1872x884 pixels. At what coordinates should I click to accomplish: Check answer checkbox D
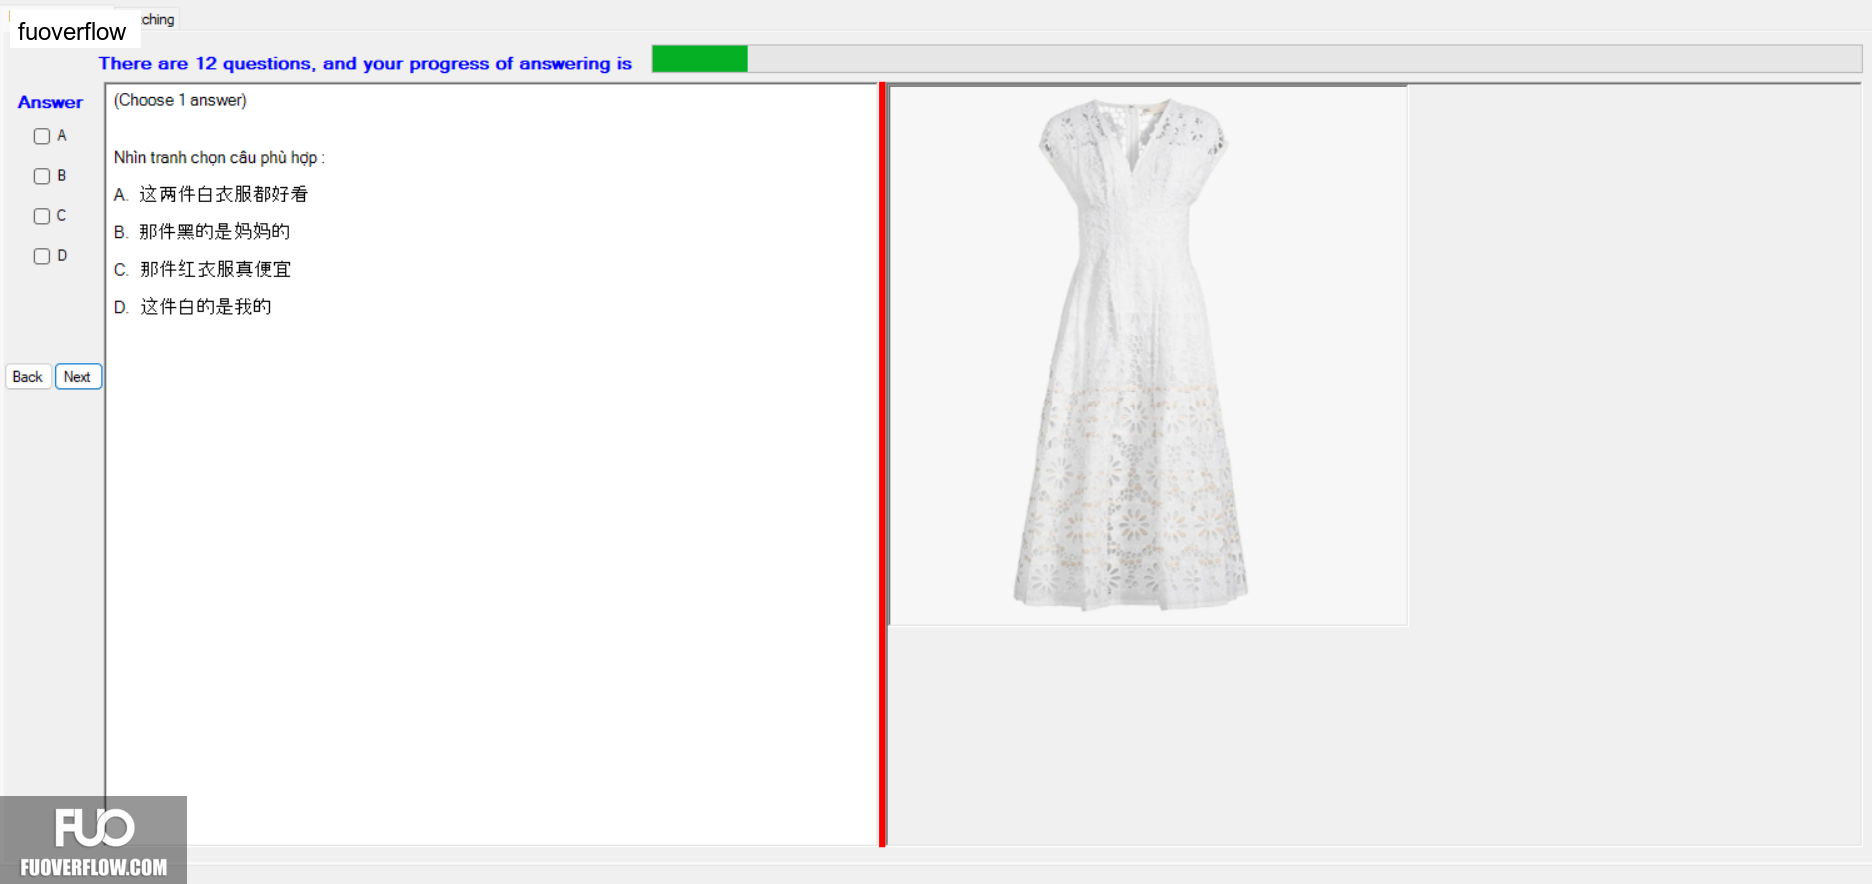pos(42,256)
